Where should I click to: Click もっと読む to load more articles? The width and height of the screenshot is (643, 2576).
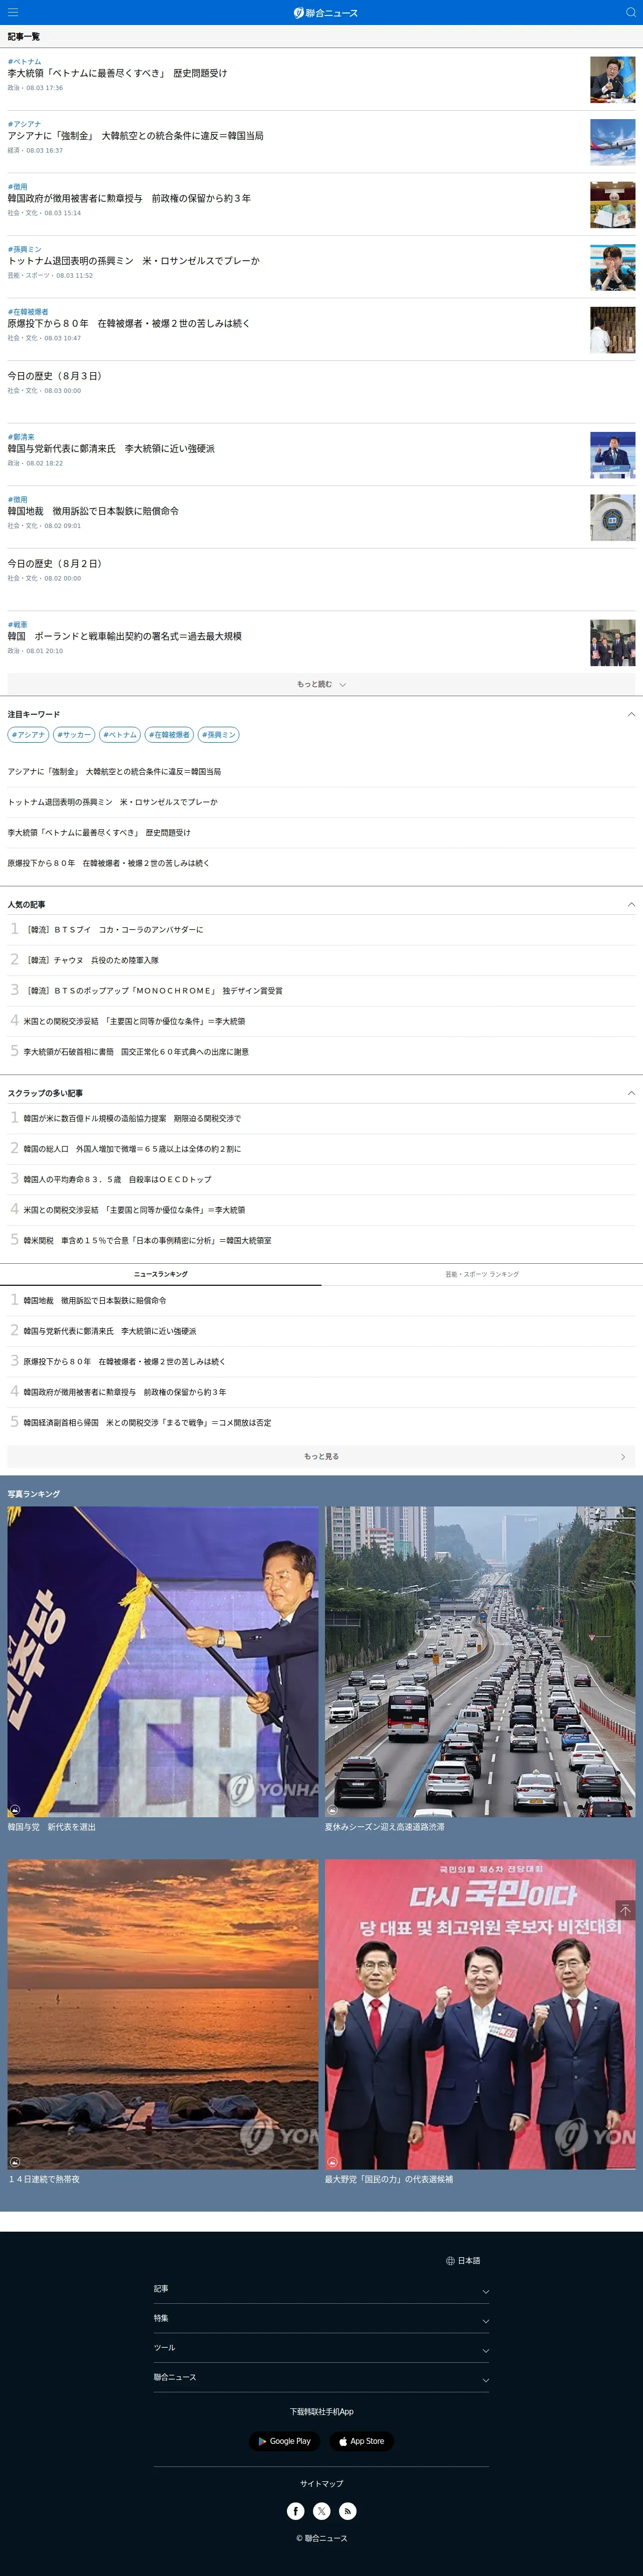[x=321, y=684]
